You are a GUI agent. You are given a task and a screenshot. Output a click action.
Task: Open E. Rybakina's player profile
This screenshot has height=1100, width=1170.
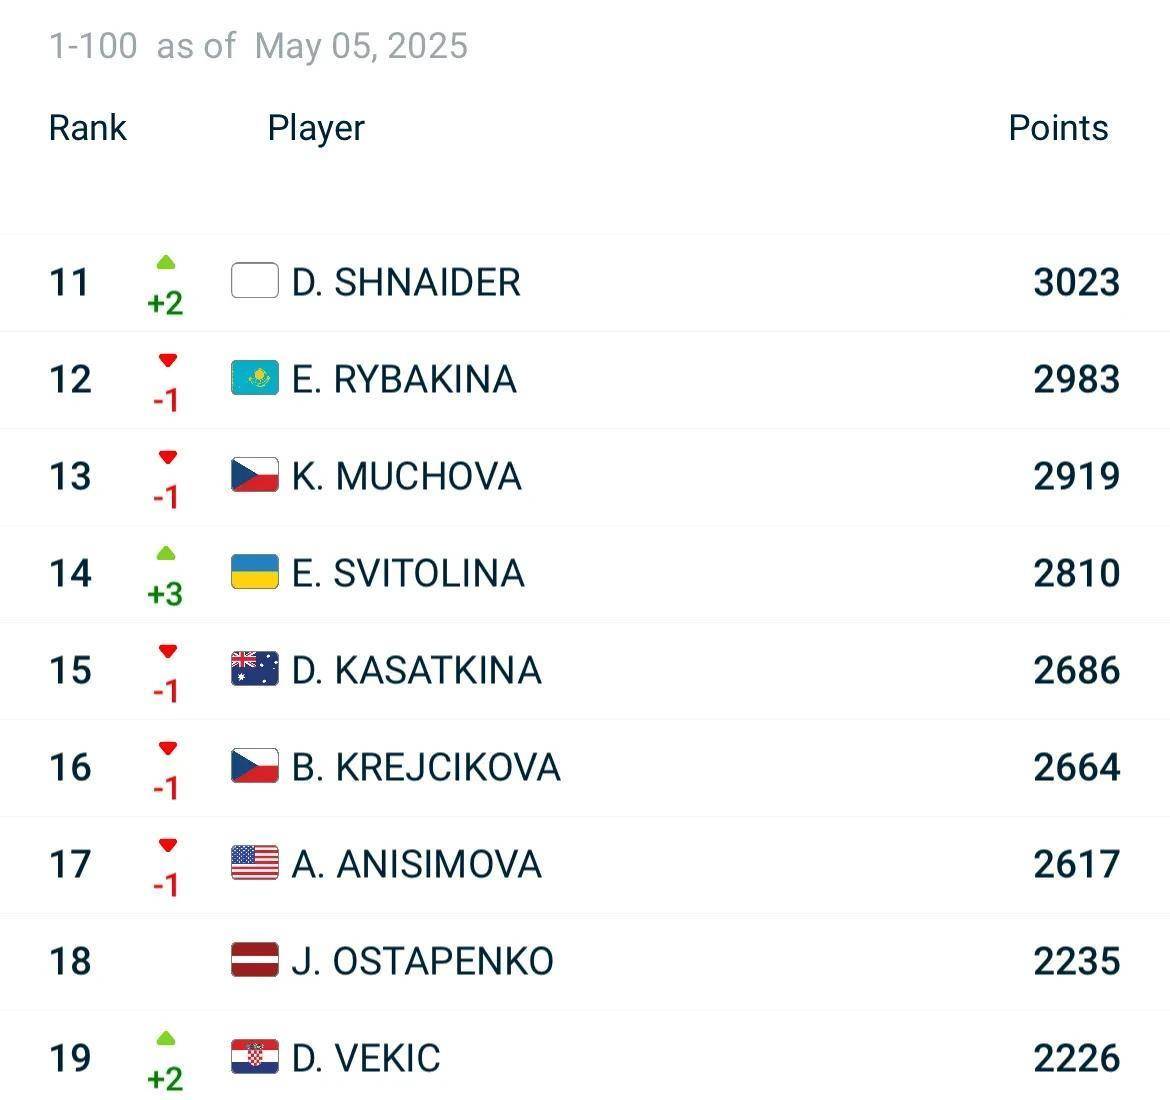pyautogui.click(x=404, y=379)
